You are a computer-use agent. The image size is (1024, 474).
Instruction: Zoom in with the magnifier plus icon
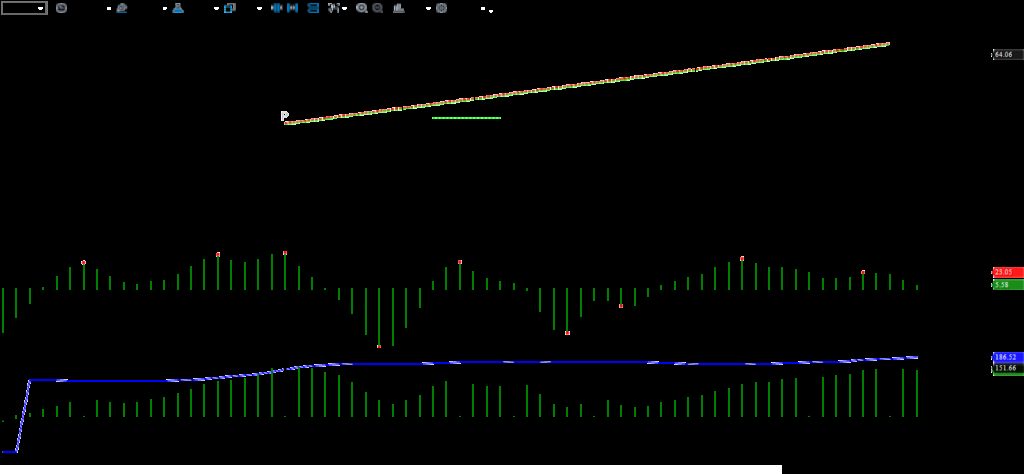(x=362, y=8)
